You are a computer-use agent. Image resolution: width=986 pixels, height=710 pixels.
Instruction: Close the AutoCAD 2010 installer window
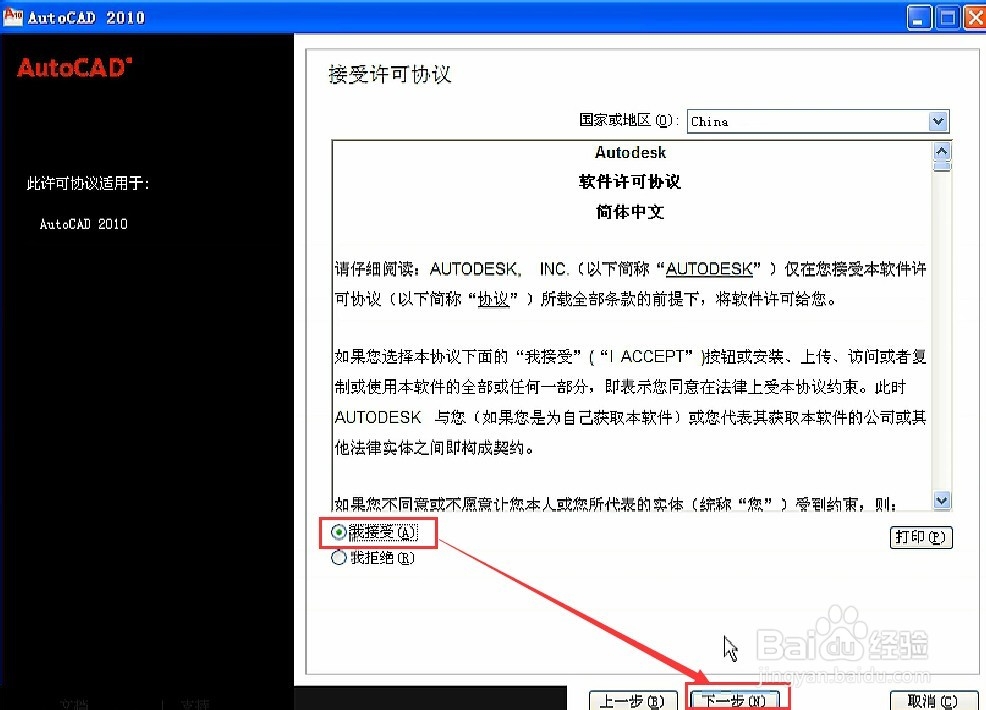tap(975, 18)
